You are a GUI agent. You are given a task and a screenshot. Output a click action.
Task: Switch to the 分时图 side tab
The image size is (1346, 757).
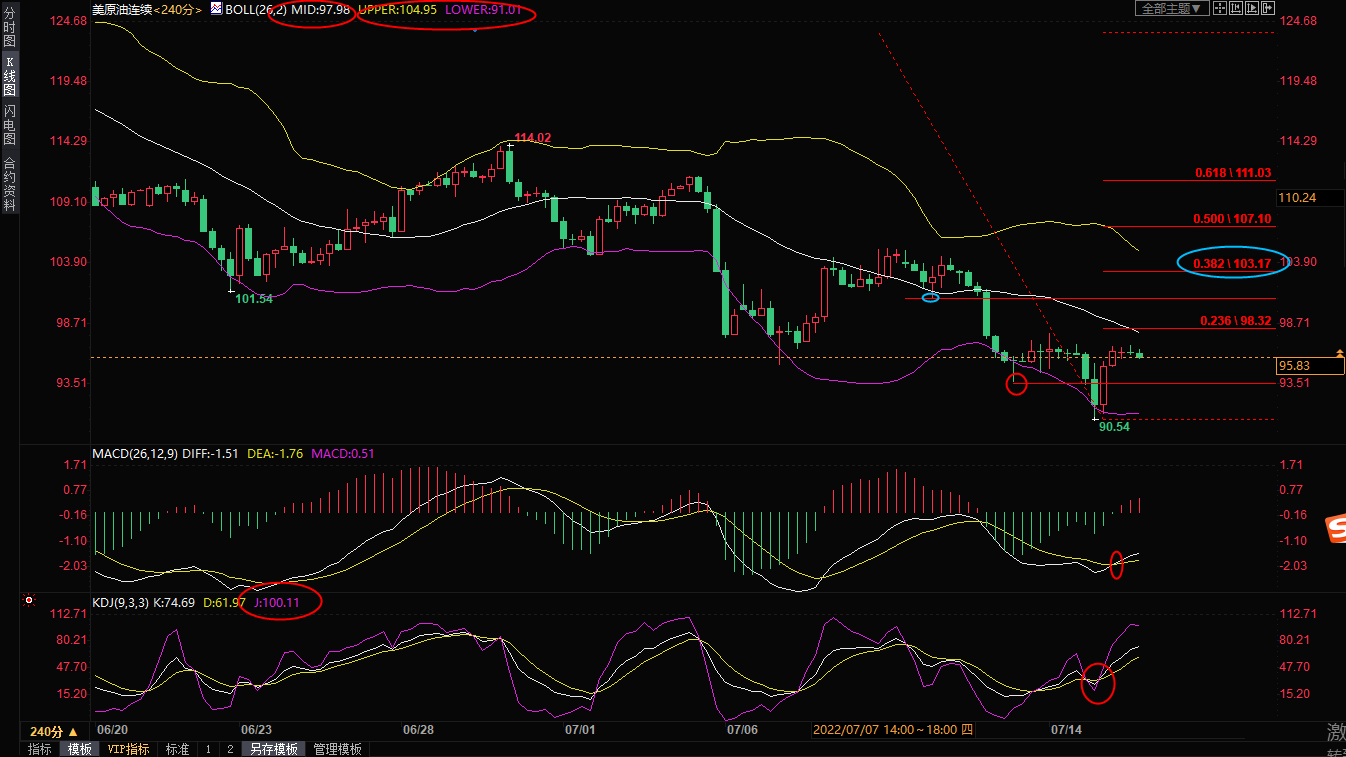pos(9,36)
